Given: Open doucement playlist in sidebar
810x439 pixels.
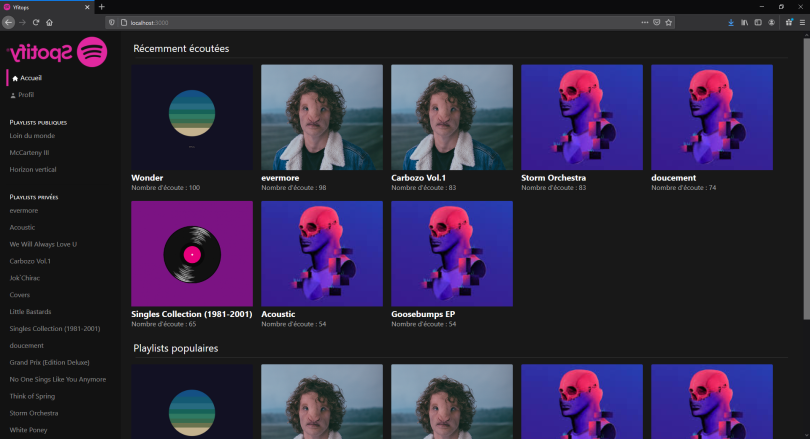Looking at the screenshot, I should (x=26, y=346).
